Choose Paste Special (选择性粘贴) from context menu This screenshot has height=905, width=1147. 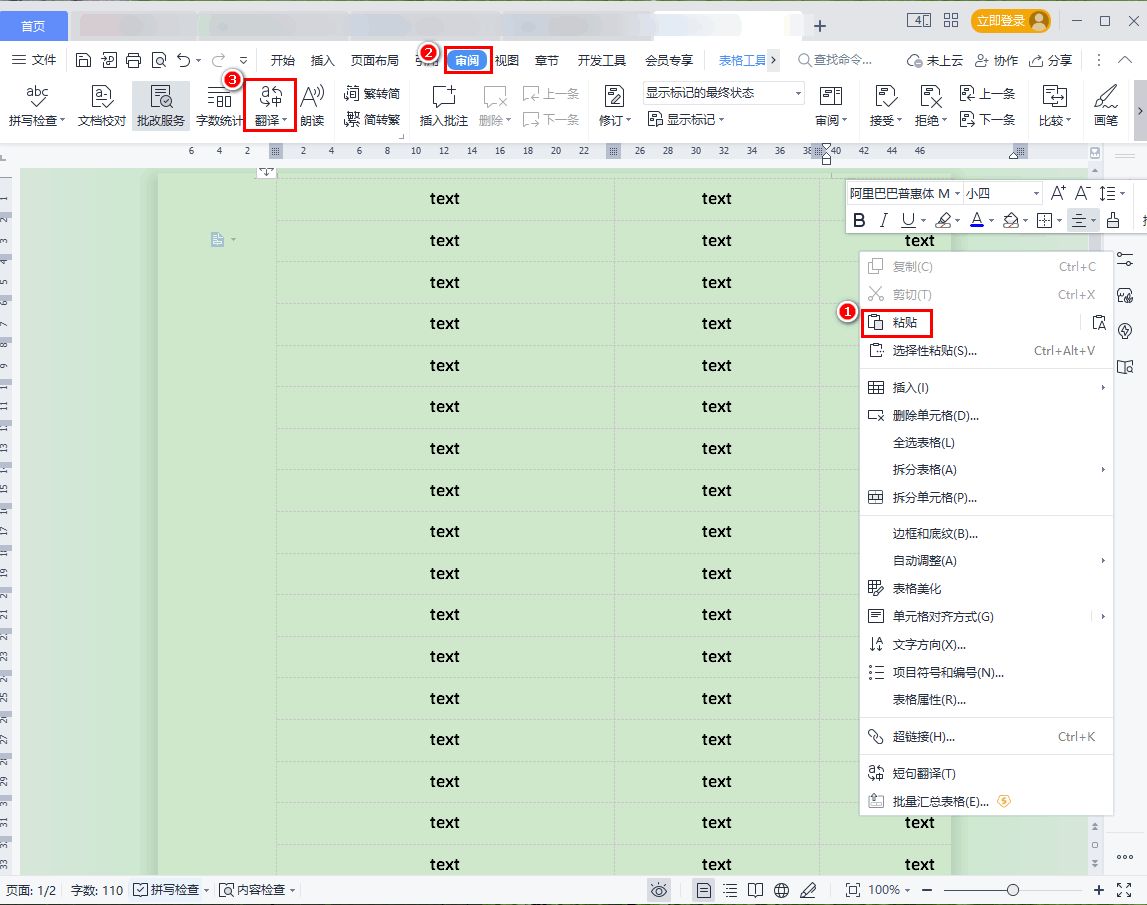click(x=986, y=350)
